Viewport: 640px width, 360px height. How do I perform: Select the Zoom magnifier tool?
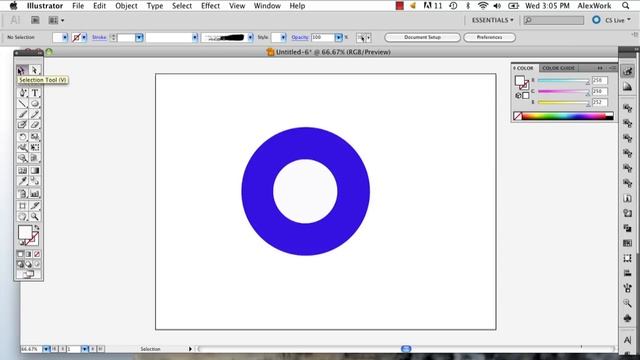[35, 217]
